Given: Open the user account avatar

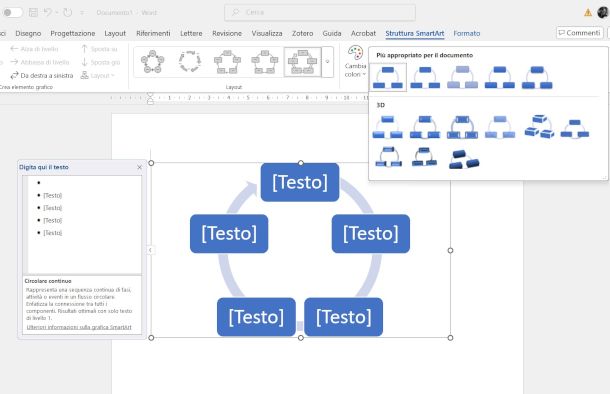Looking at the screenshot, I should click(603, 12).
